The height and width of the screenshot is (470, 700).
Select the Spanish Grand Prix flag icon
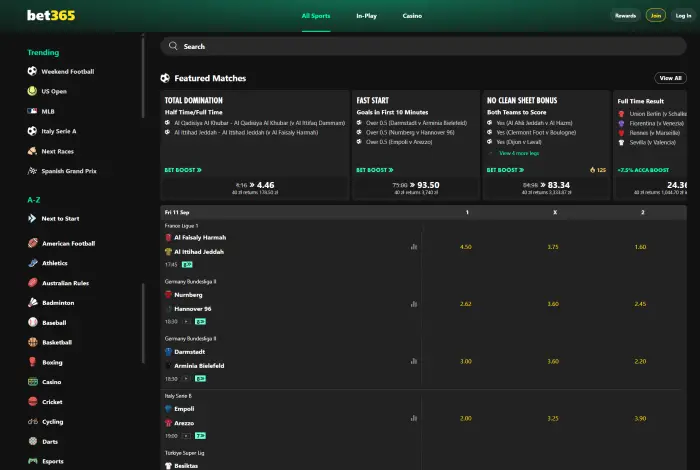(x=32, y=171)
